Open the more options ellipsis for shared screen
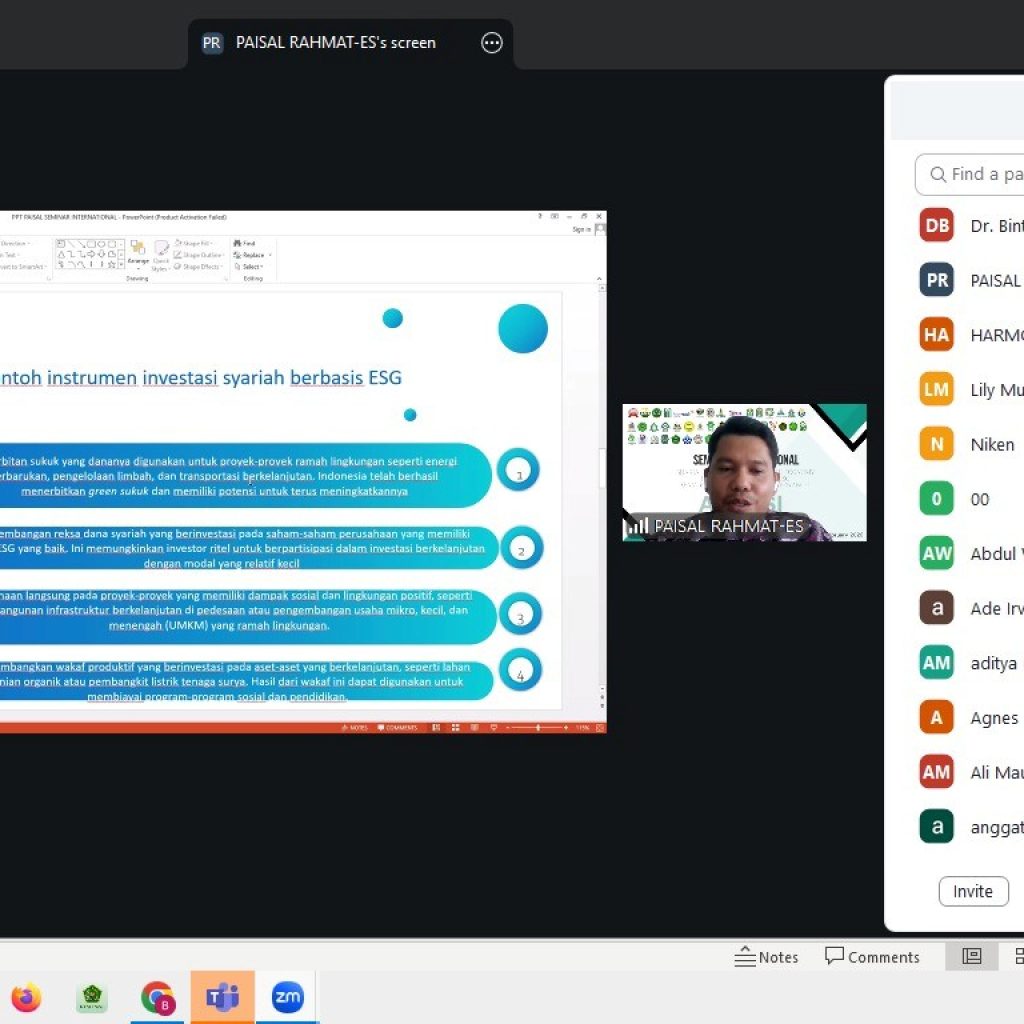Image resolution: width=1024 pixels, height=1024 pixels. [x=491, y=43]
